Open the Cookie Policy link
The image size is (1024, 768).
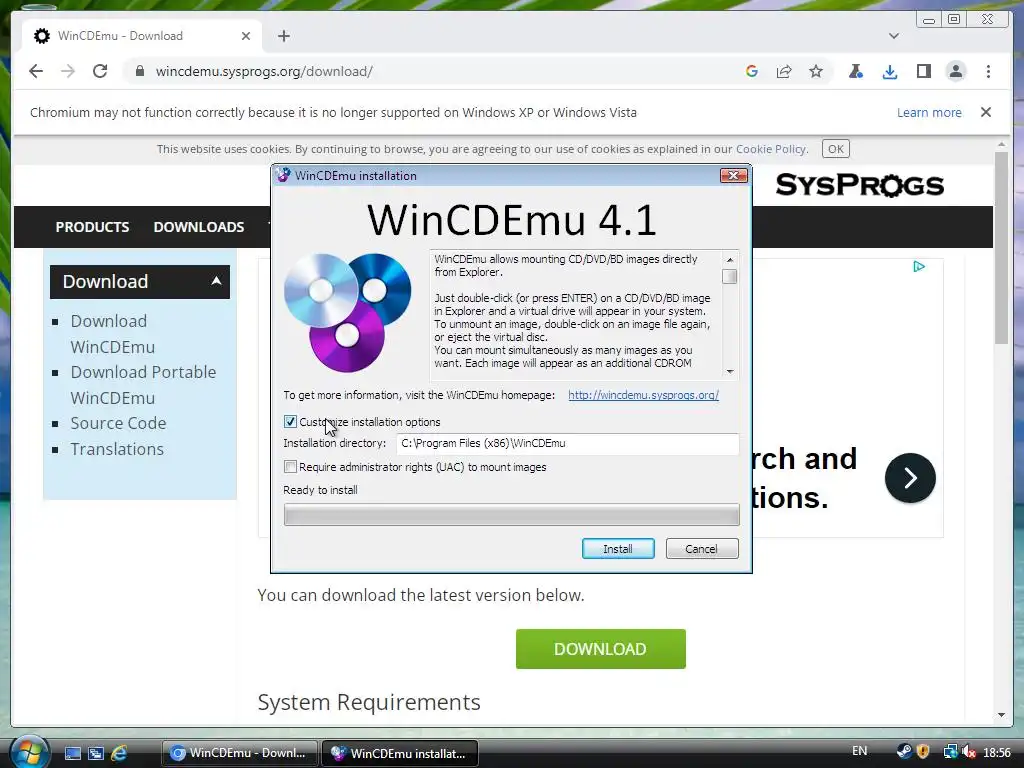coord(771,149)
